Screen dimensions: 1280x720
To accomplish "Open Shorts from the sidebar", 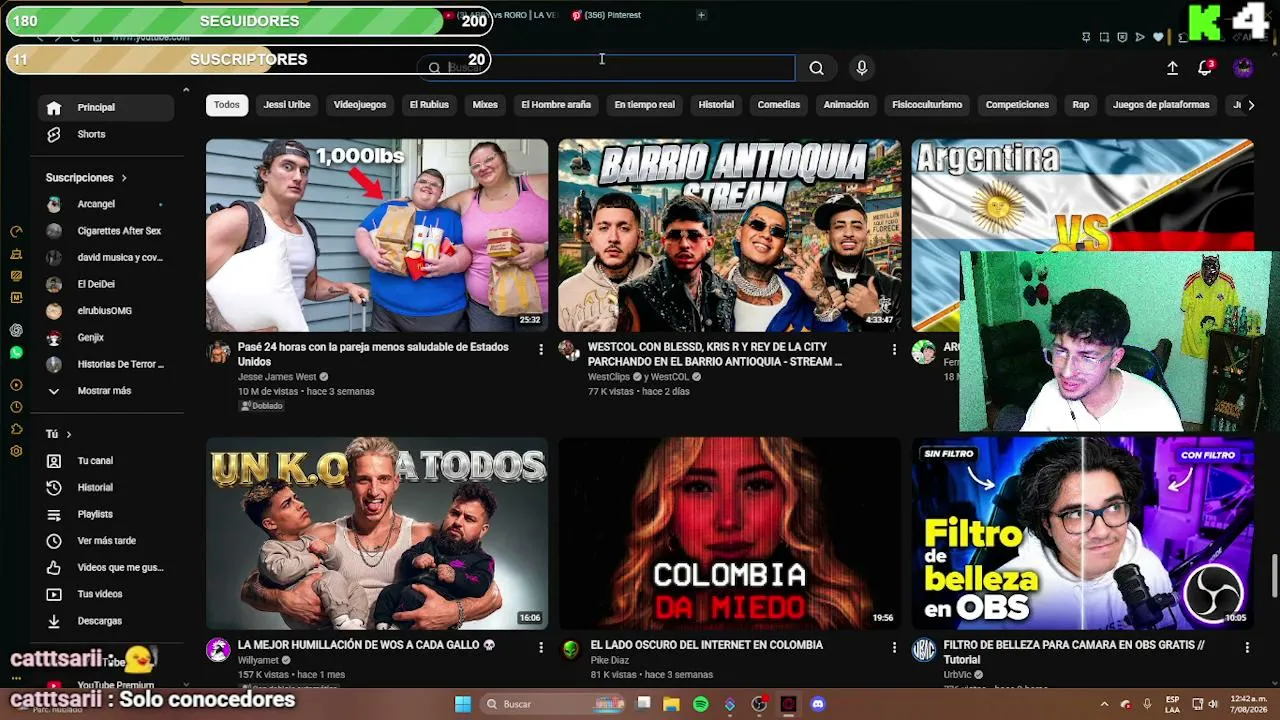I will [91, 134].
